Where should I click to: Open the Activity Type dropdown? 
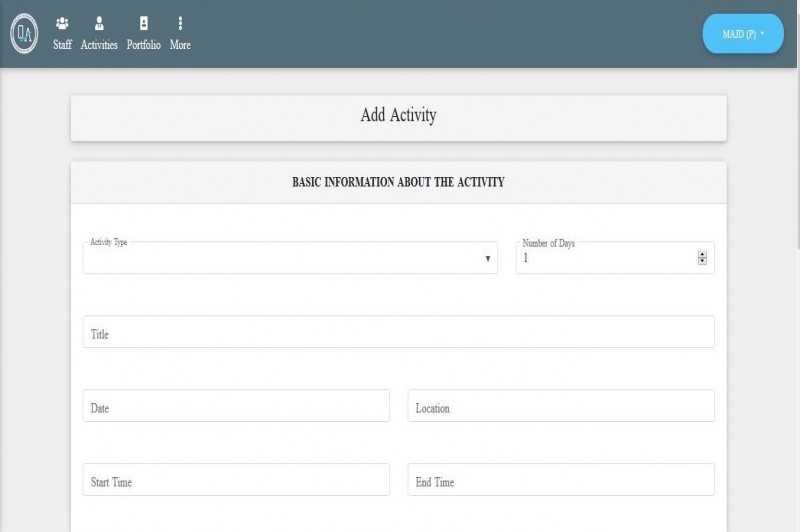290,258
